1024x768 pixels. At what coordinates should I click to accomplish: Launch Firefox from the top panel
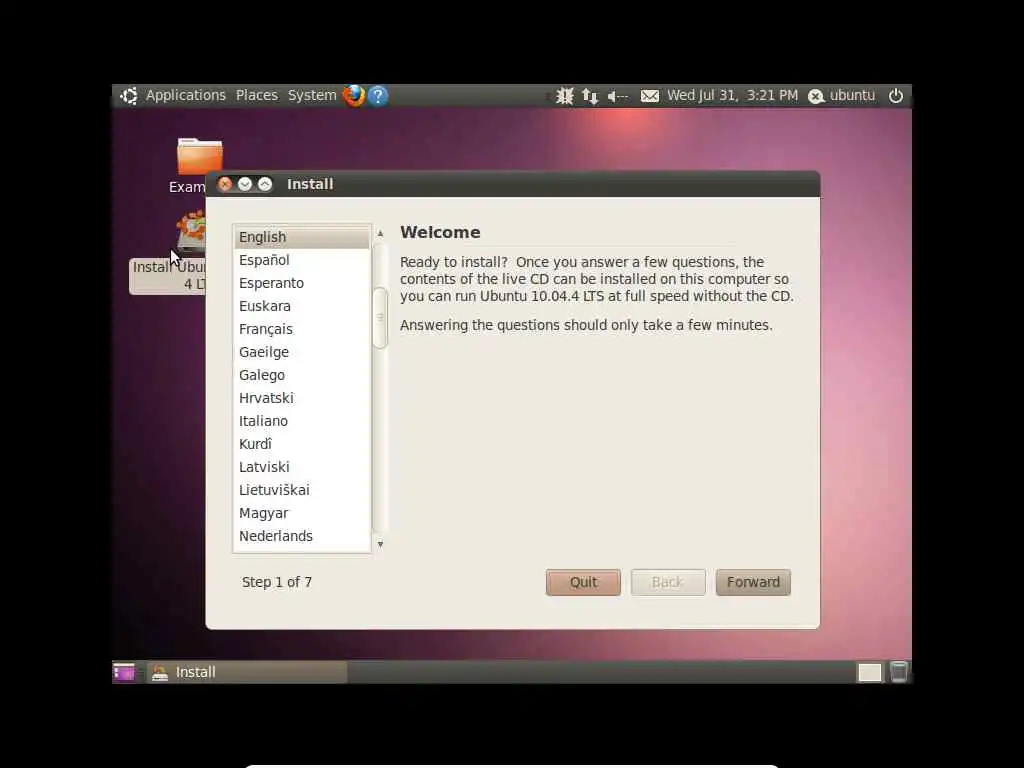tap(354, 95)
